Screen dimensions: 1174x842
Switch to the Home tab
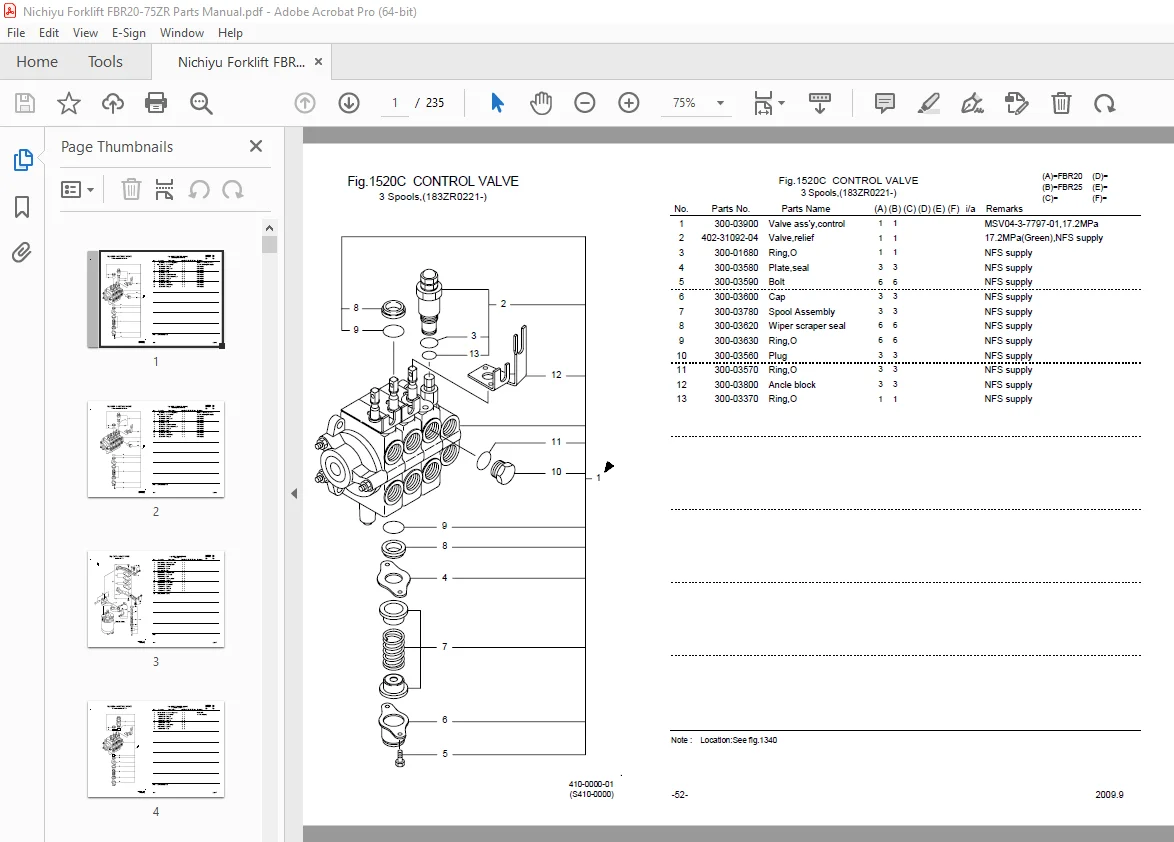(37, 62)
